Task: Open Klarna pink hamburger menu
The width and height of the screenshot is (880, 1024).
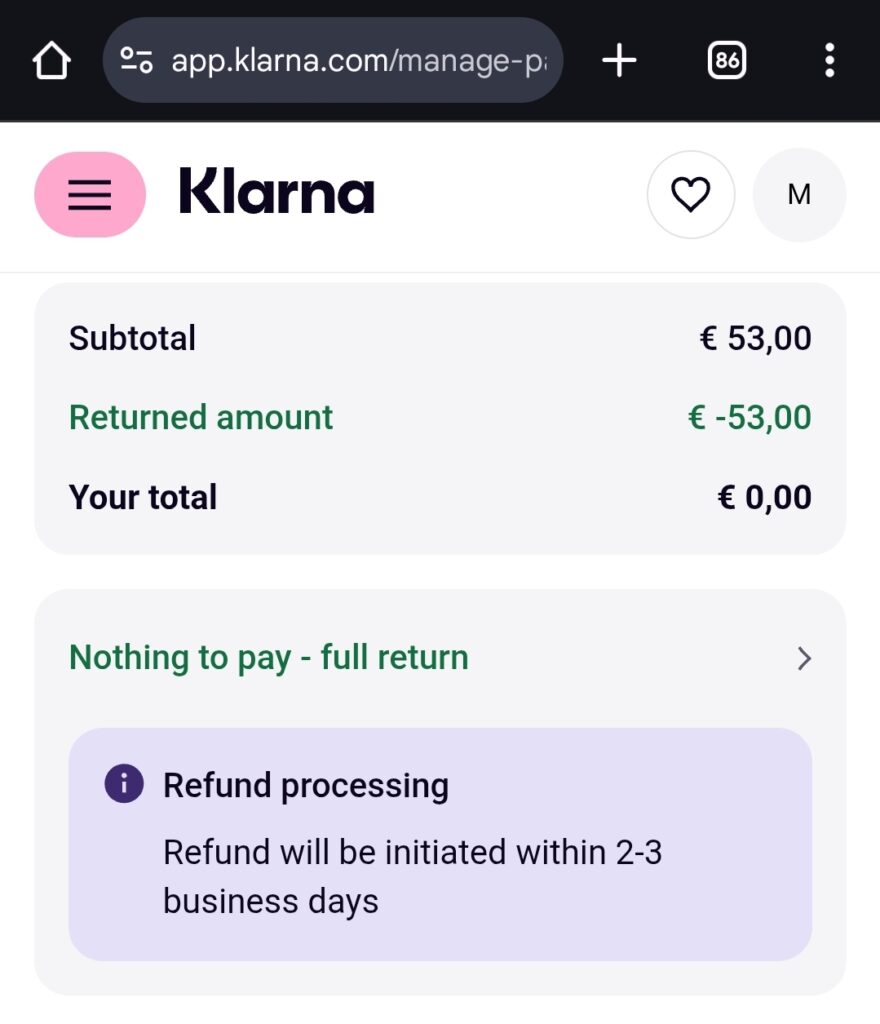Action: [90, 195]
